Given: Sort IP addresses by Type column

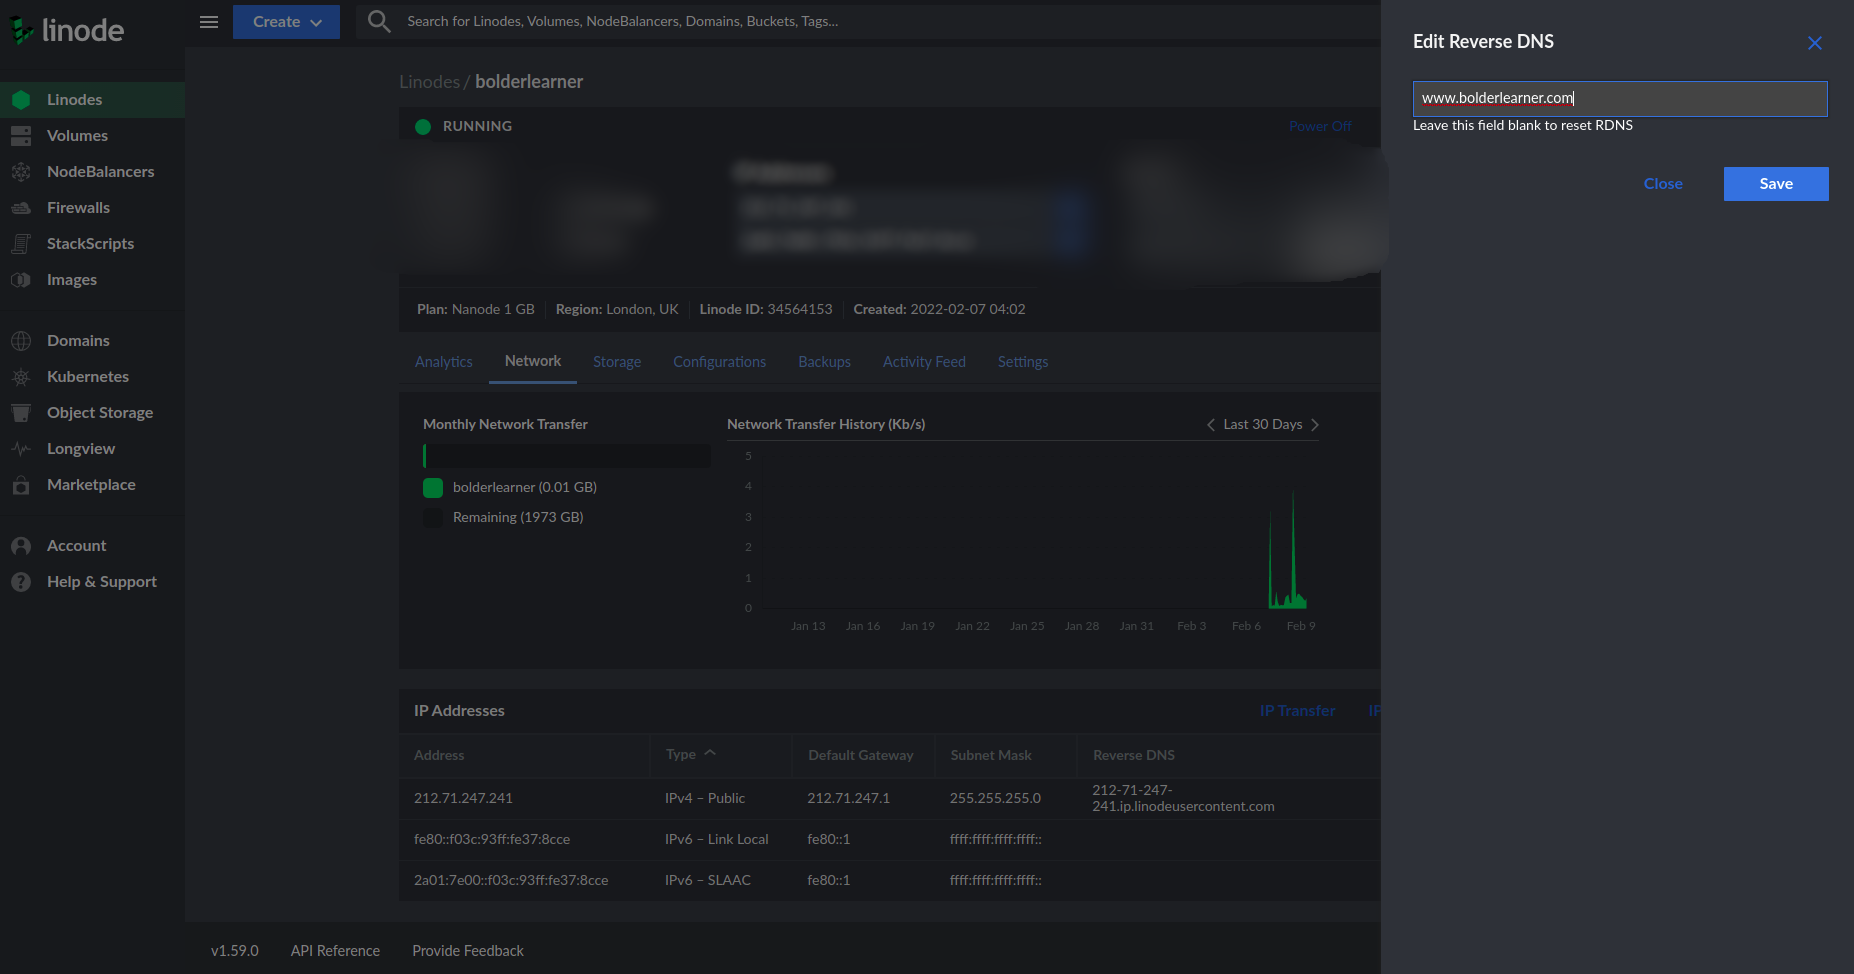Looking at the screenshot, I should coord(691,755).
